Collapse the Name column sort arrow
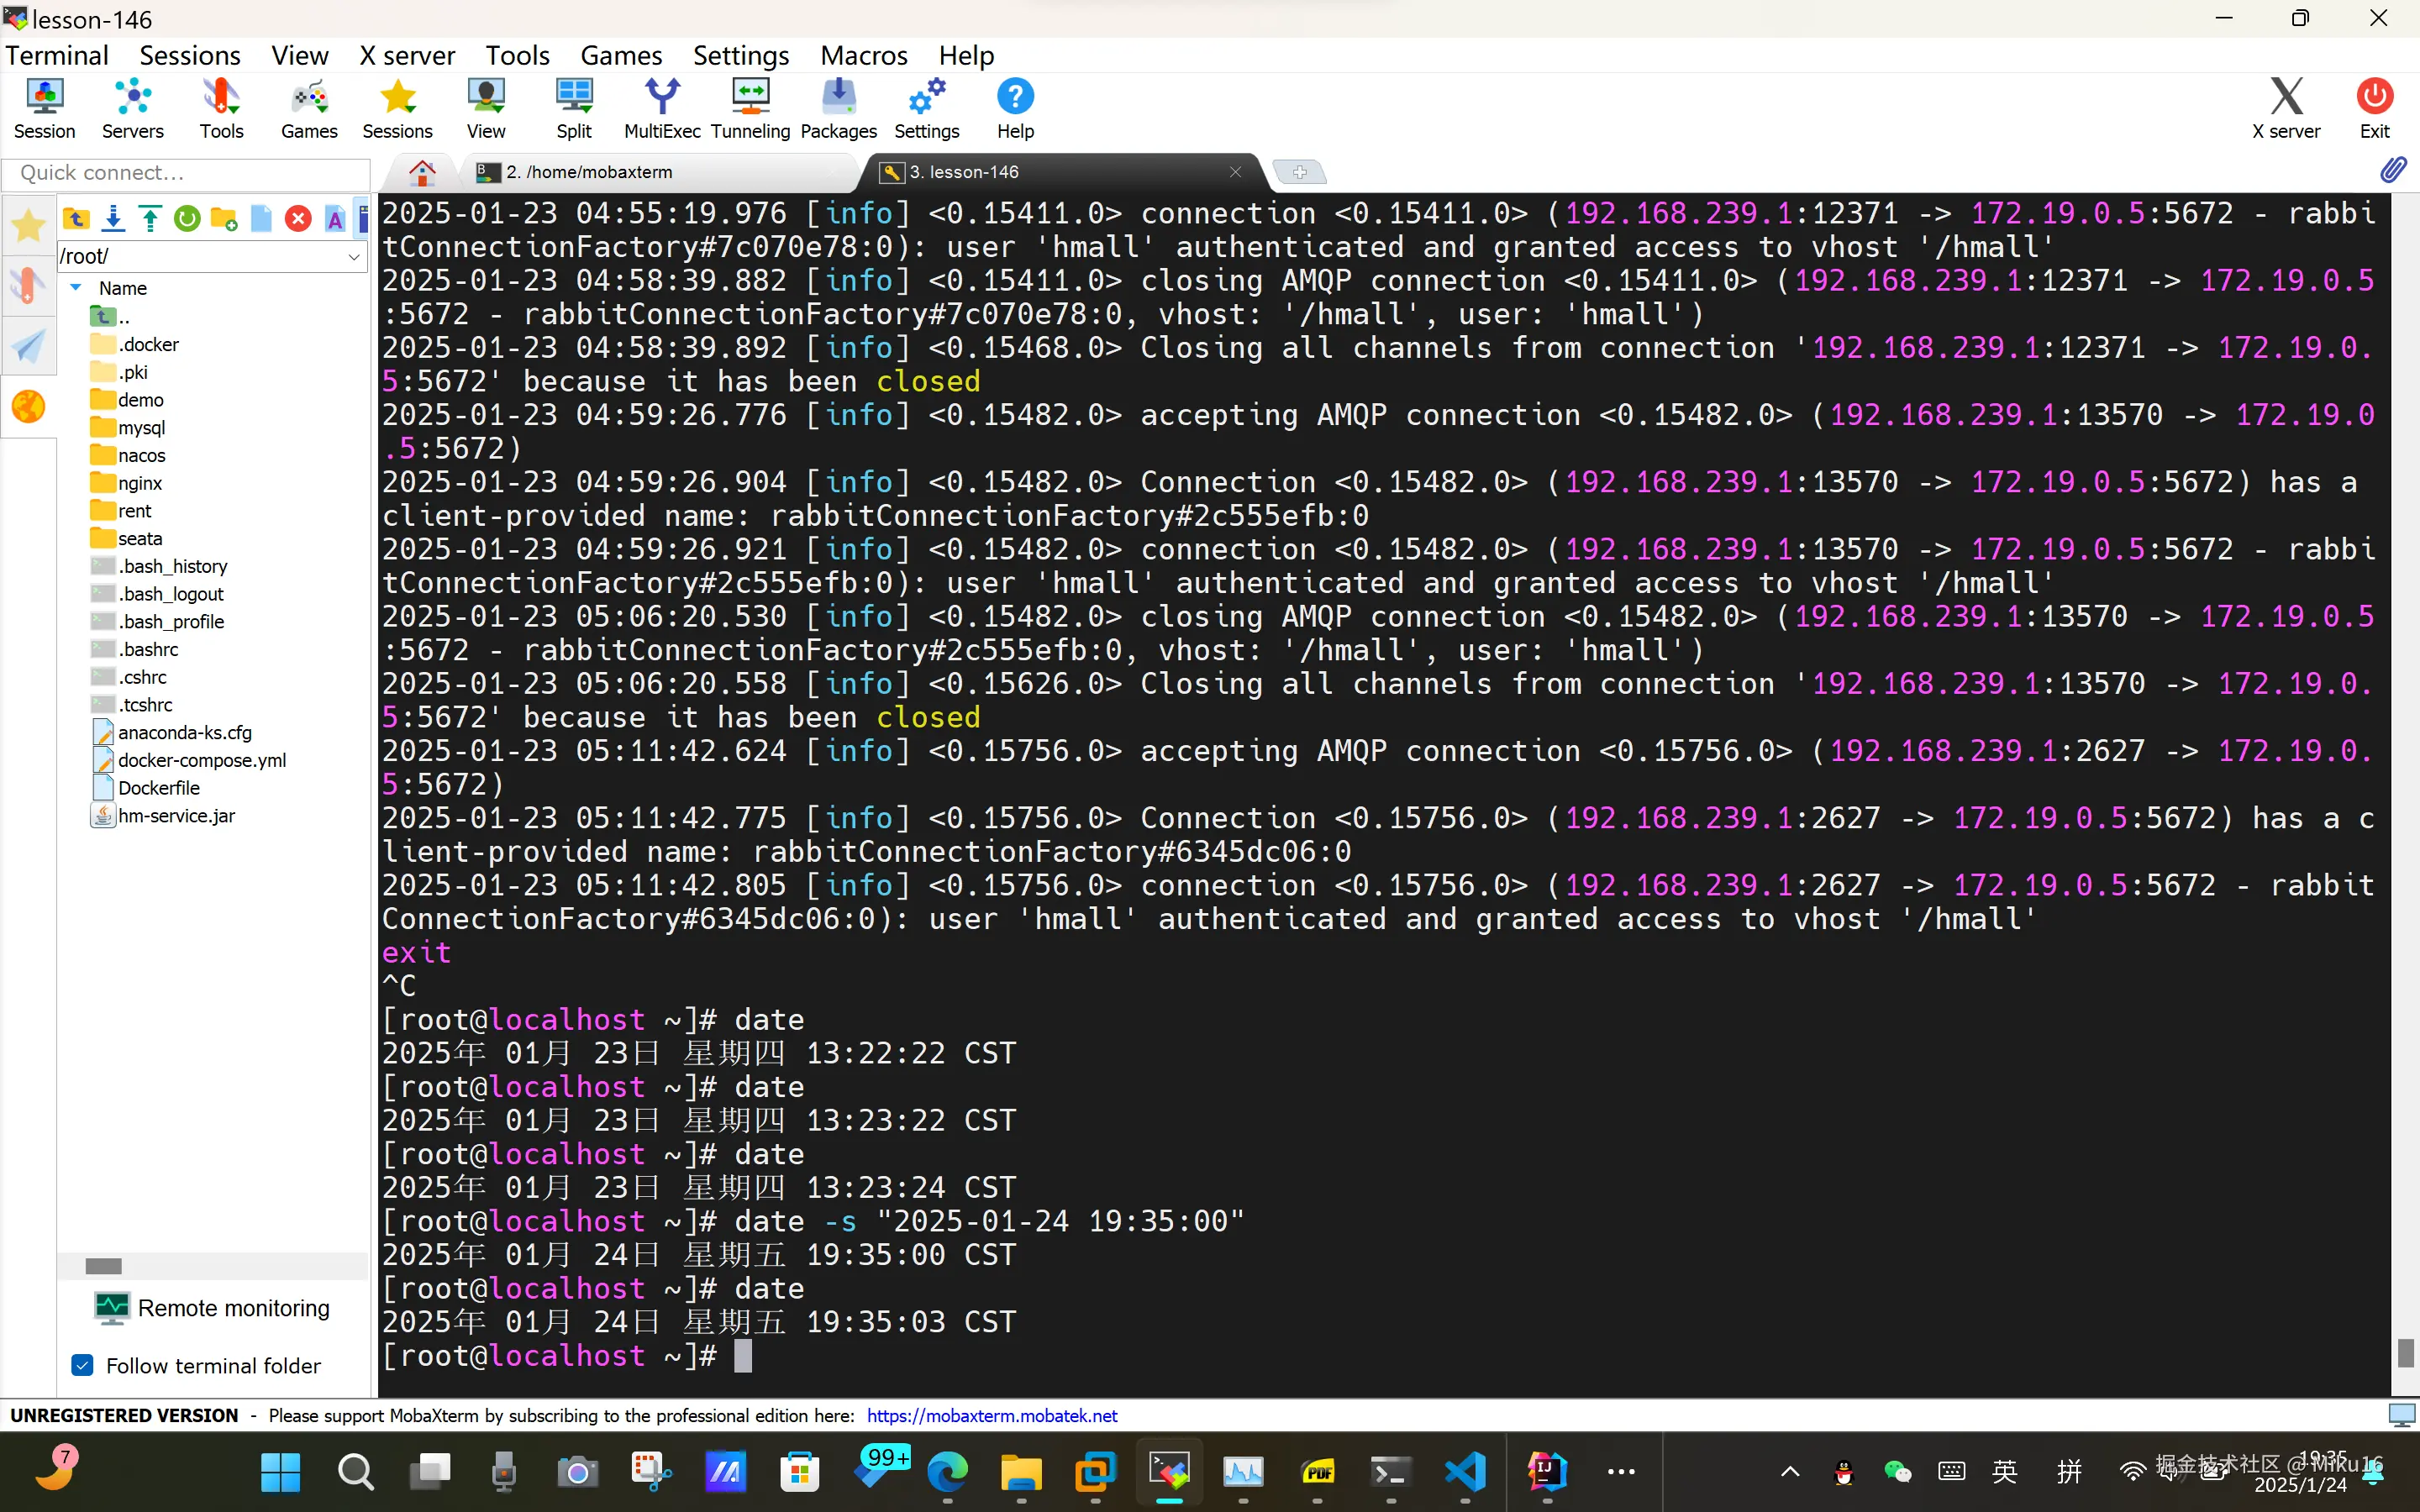This screenshot has height=1512, width=2420. pyautogui.click(x=76, y=287)
